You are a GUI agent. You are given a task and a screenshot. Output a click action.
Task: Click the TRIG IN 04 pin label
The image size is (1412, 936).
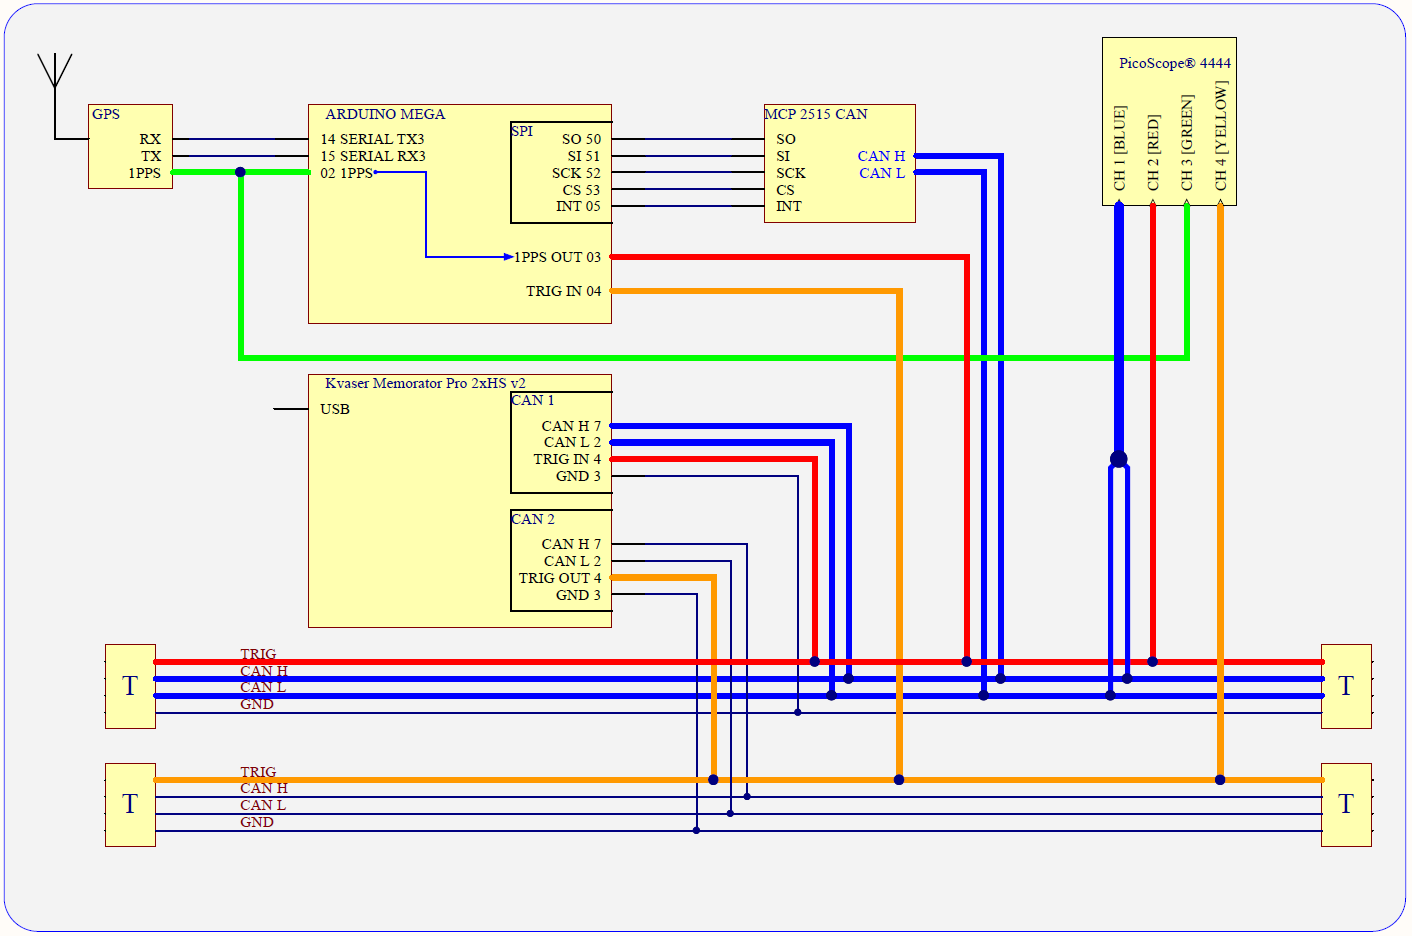pos(564,291)
